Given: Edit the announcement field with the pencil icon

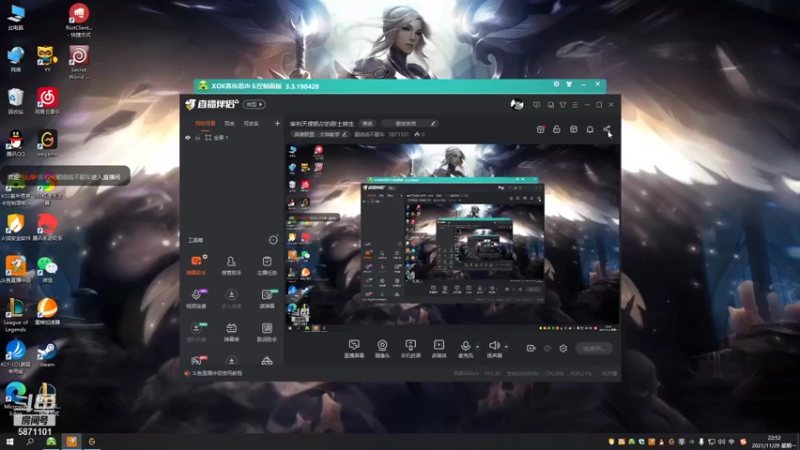Looking at the screenshot, I should pyautogui.click(x=433, y=123).
